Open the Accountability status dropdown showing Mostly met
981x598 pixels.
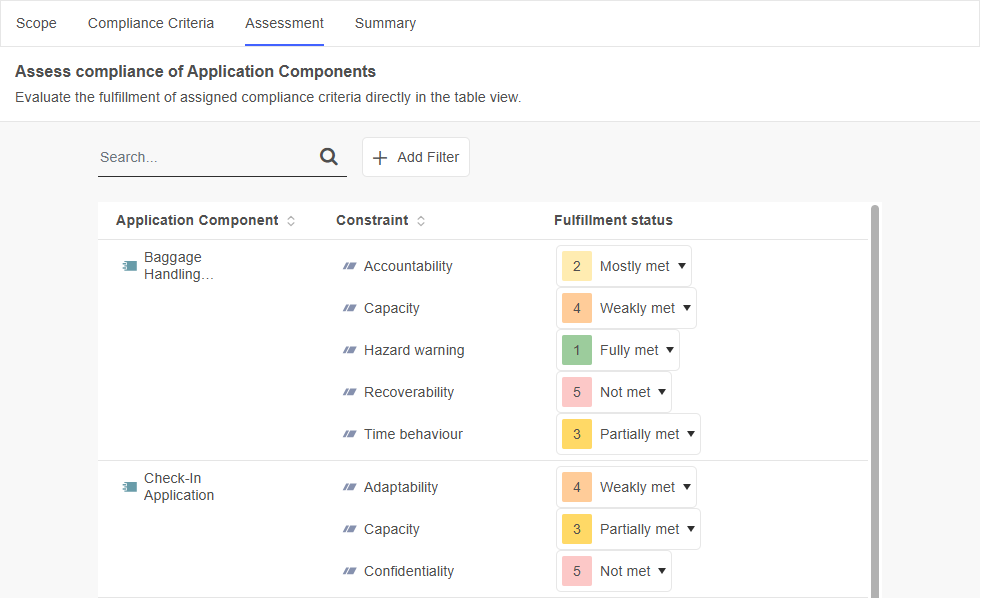[x=624, y=266]
